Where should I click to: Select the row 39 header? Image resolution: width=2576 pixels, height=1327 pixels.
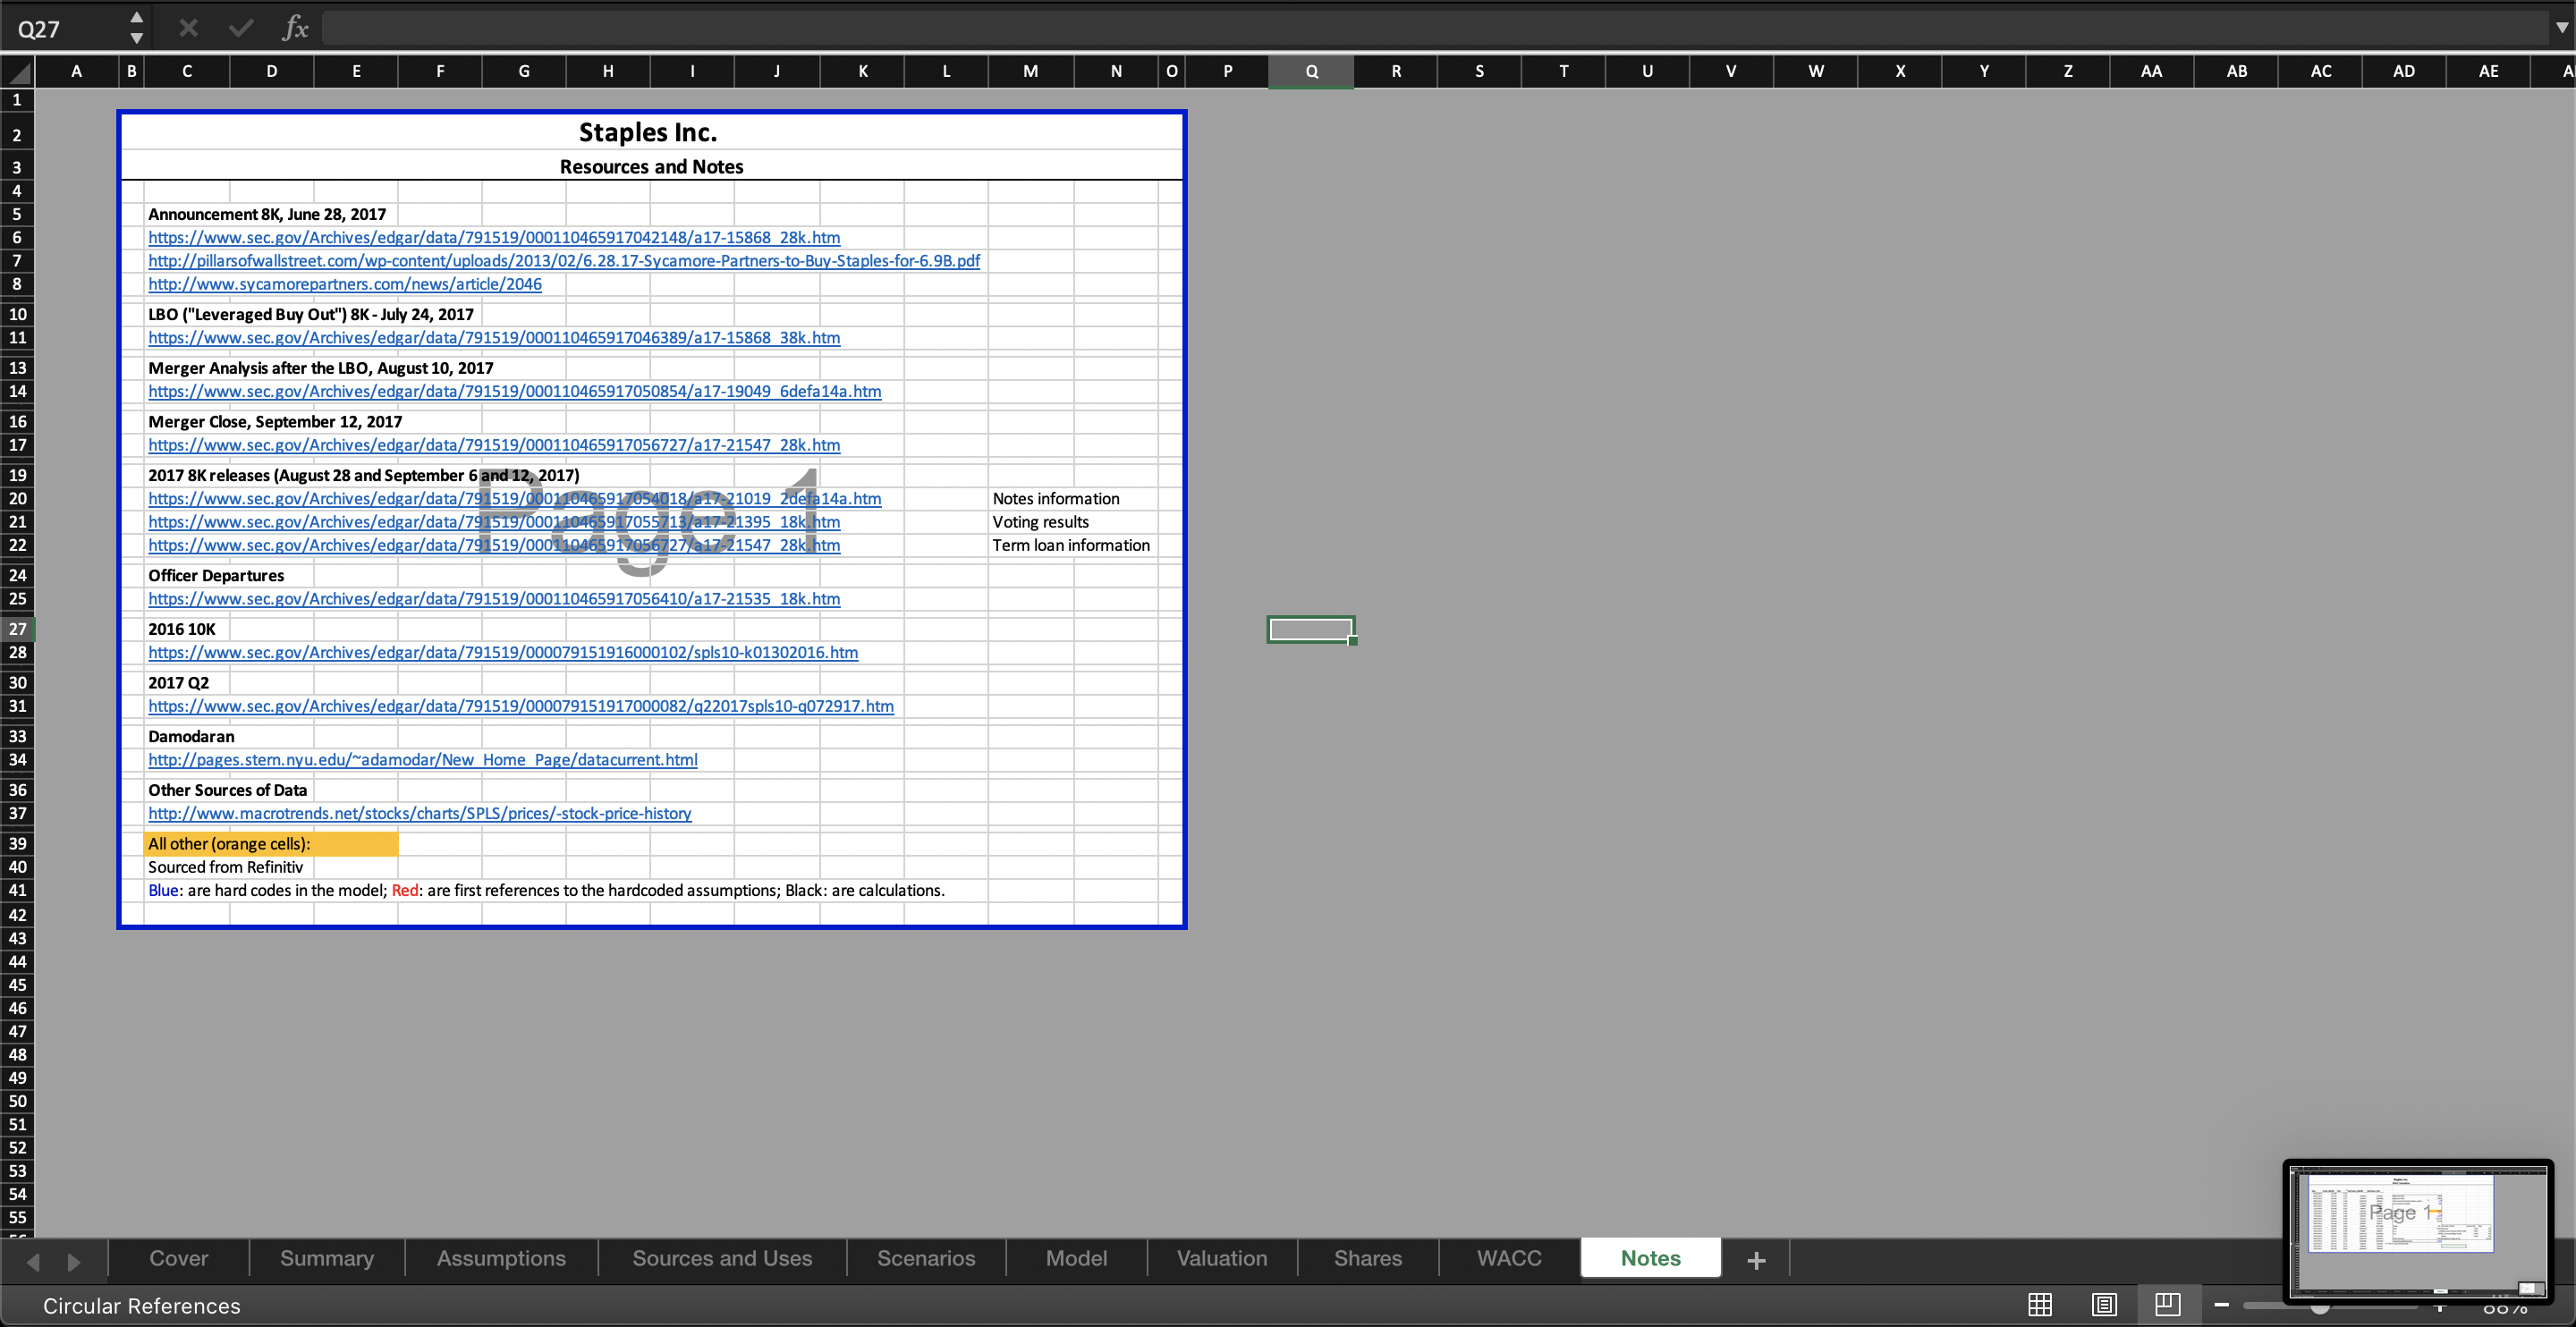click(x=17, y=843)
